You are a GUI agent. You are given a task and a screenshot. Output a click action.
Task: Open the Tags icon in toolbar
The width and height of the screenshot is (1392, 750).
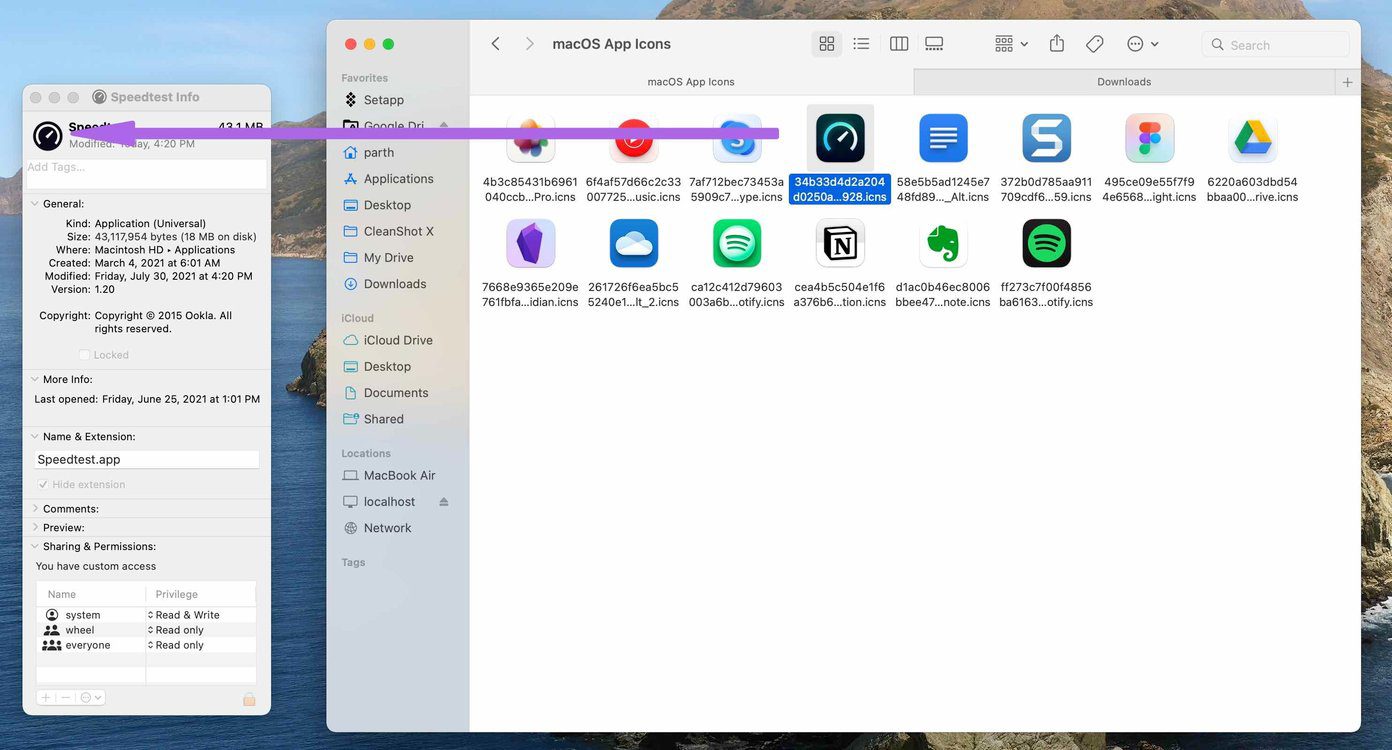click(1095, 44)
